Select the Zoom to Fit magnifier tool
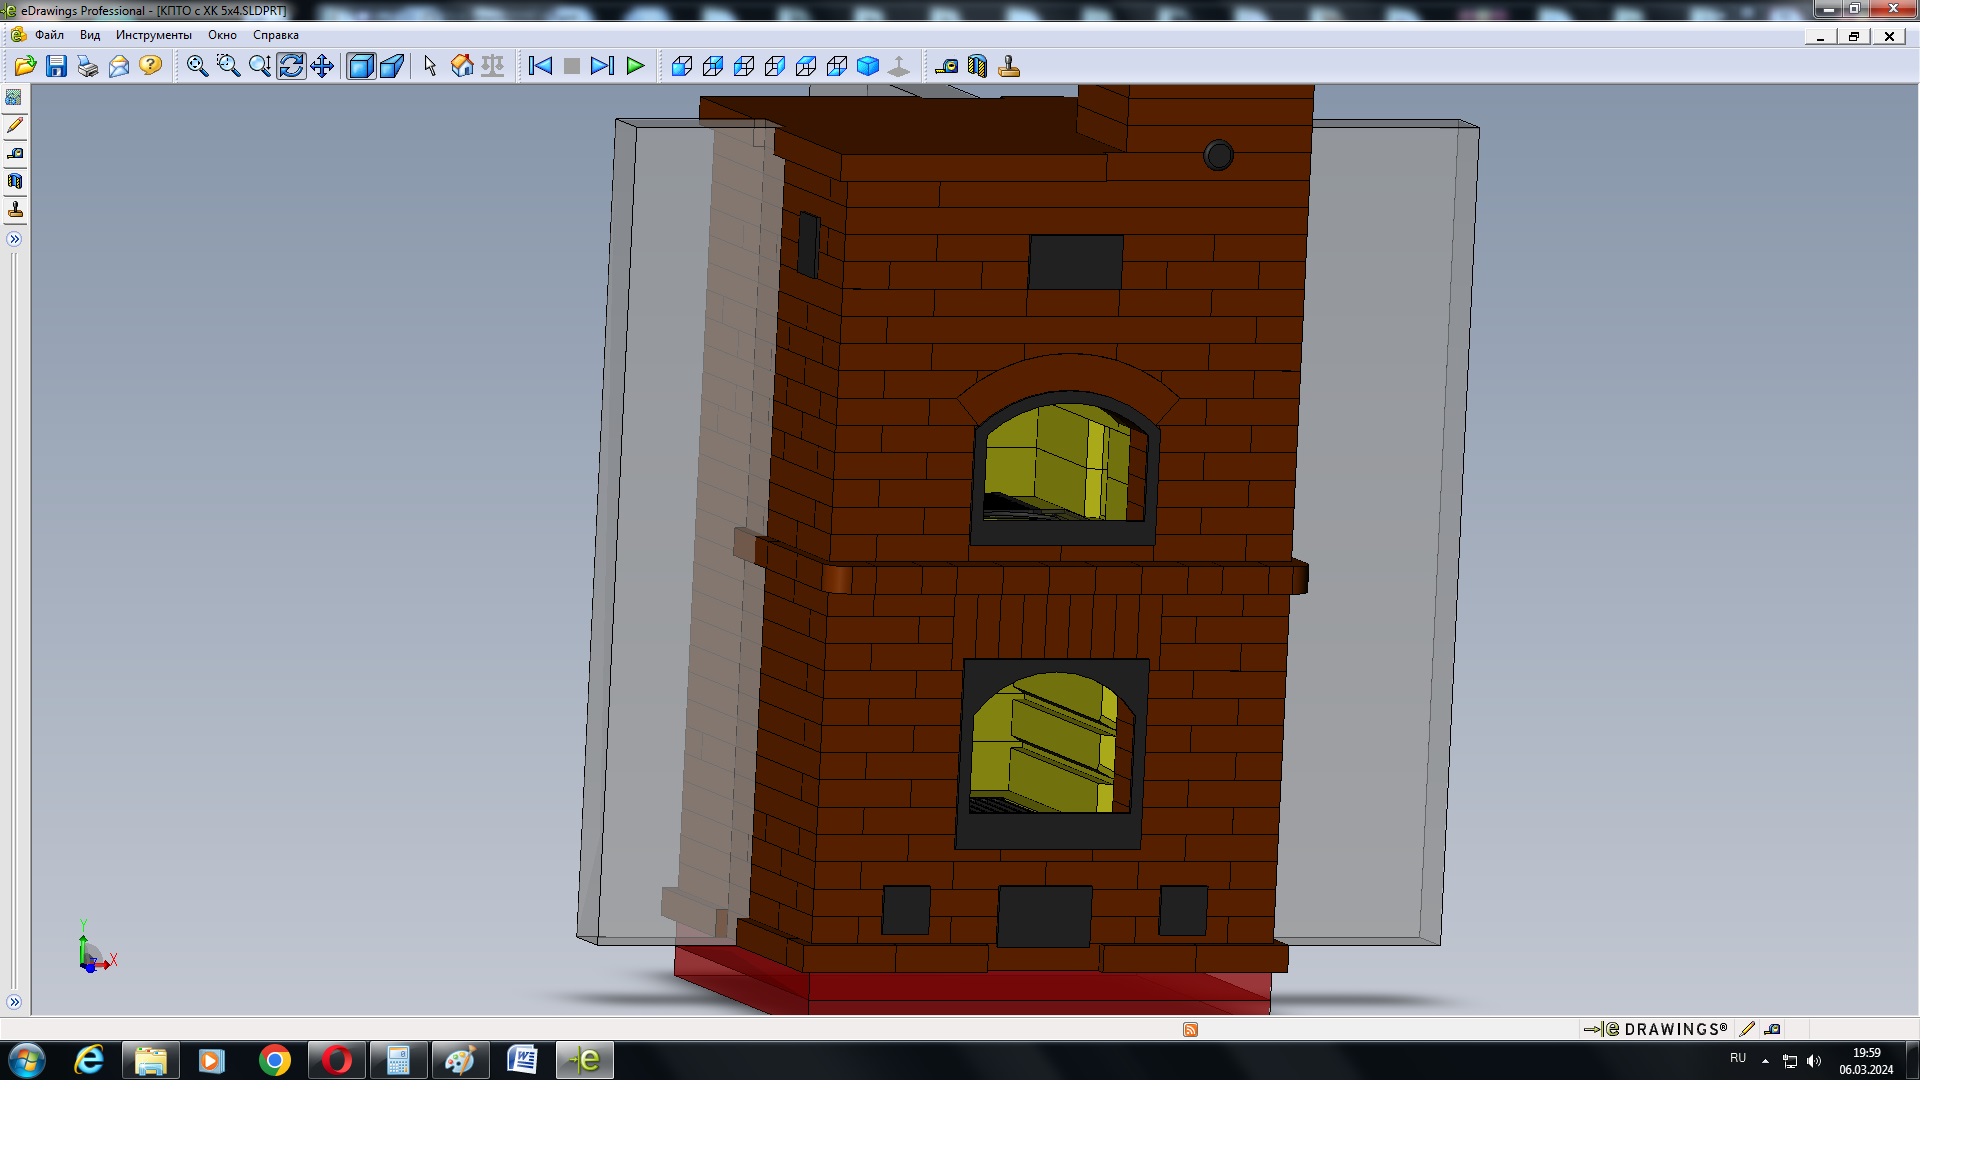This screenshot has height=1168, width=1984. (197, 66)
